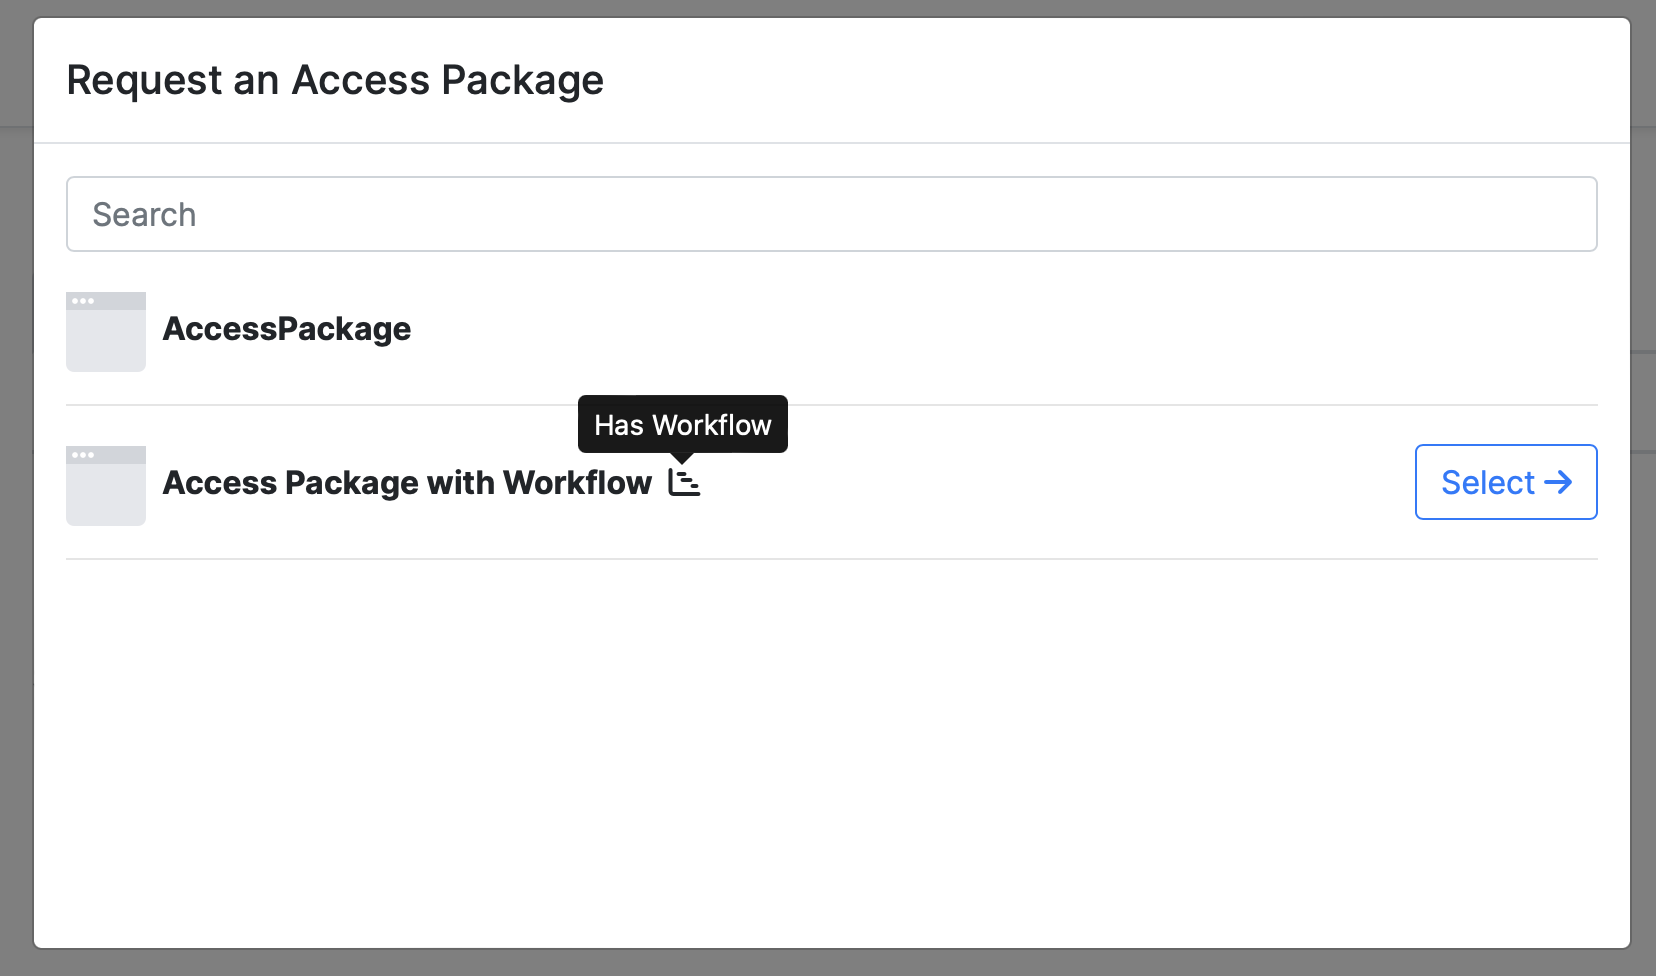Click the Search placeholder text
This screenshot has height=976, width=1656.
click(x=144, y=215)
